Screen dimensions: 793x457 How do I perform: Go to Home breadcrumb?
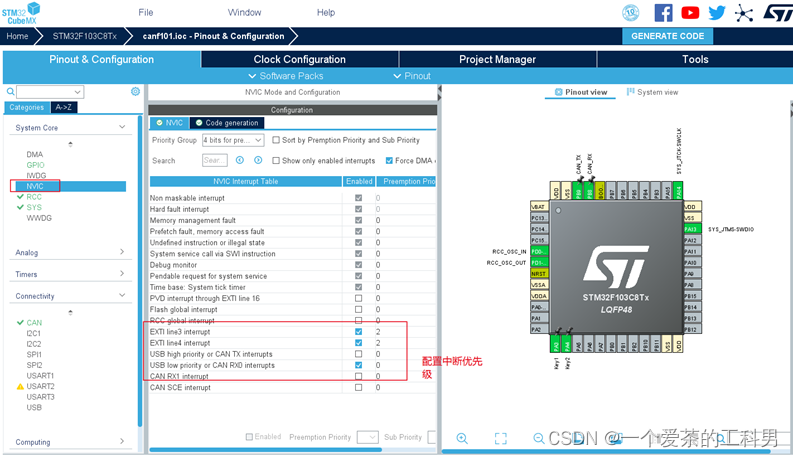[x=17, y=36]
